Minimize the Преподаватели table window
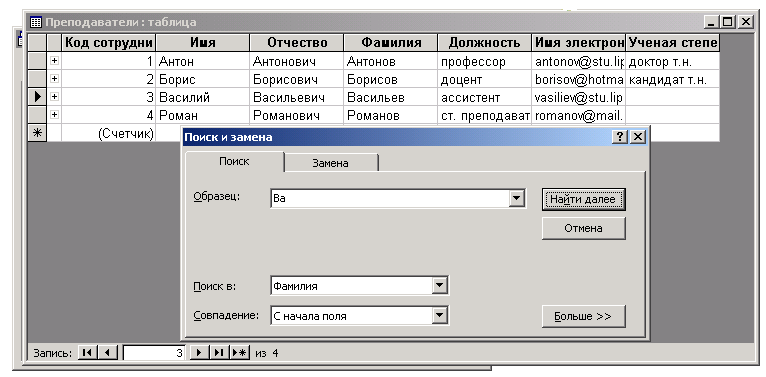Viewport: 766px width, 377px height. pos(711,22)
